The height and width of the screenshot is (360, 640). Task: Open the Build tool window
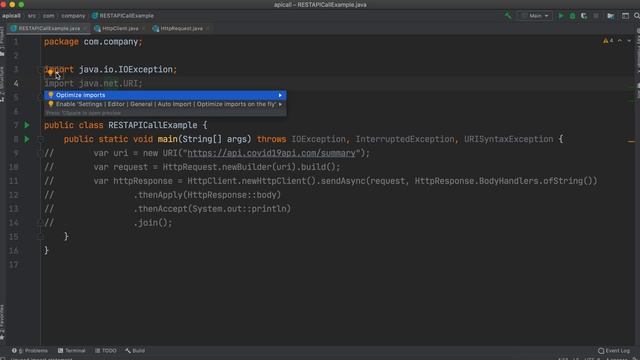(x=135, y=351)
